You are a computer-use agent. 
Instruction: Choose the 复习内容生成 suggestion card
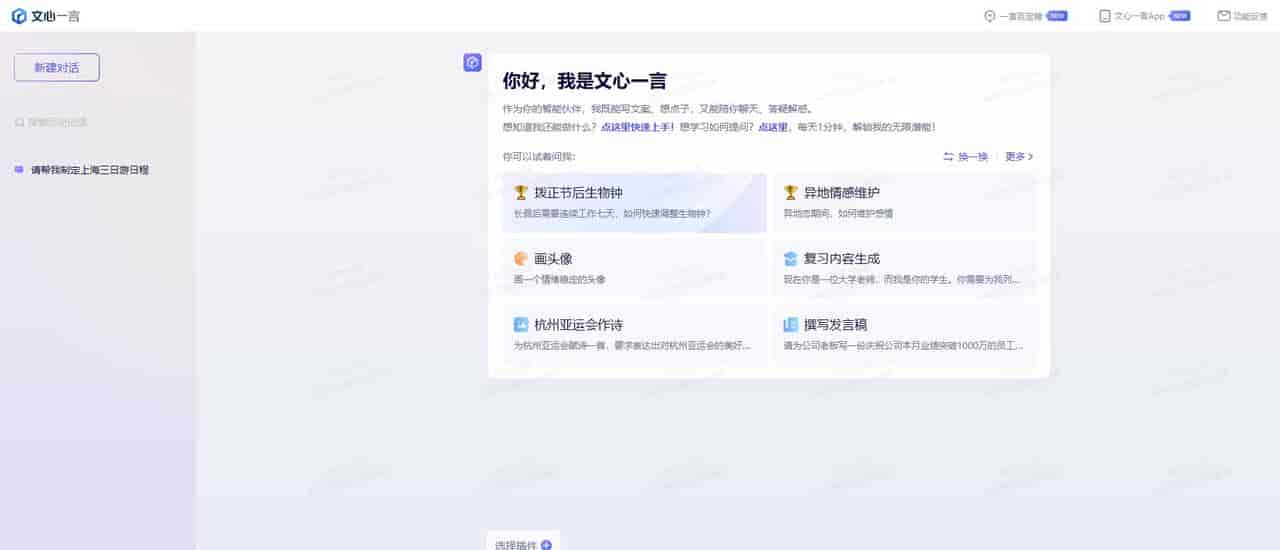[904, 269]
